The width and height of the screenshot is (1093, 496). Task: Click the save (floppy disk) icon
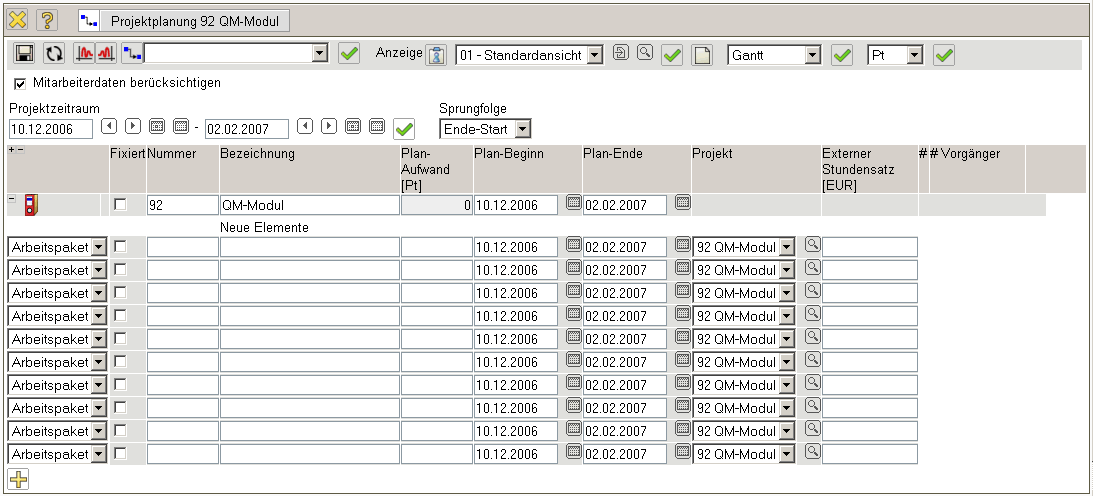pos(25,54)
